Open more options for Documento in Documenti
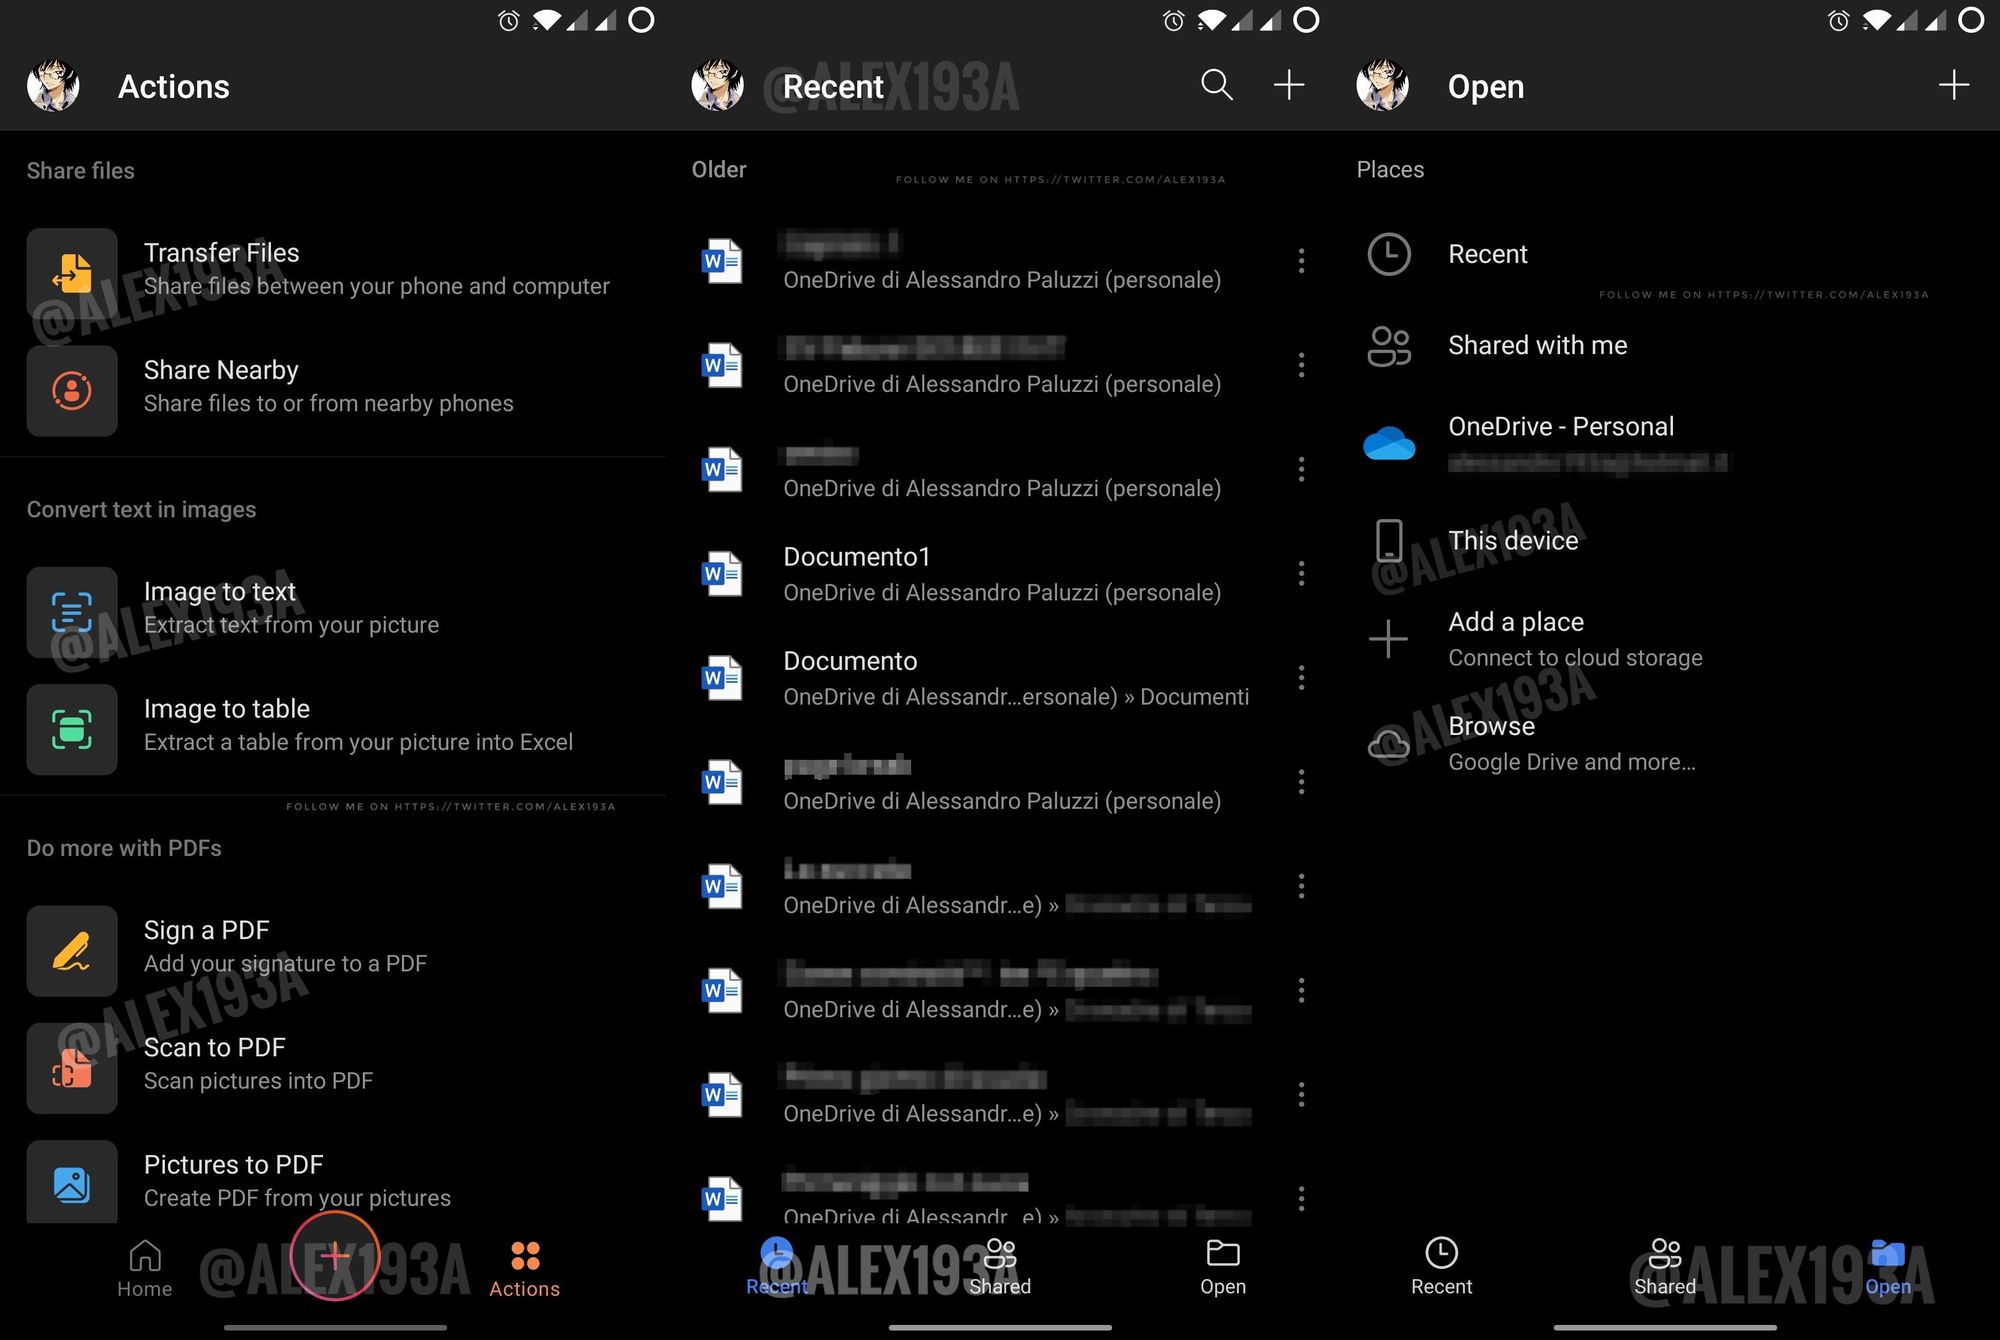The width and height of the screenshot is (2000, 1340). click(x=1301, y=678)
